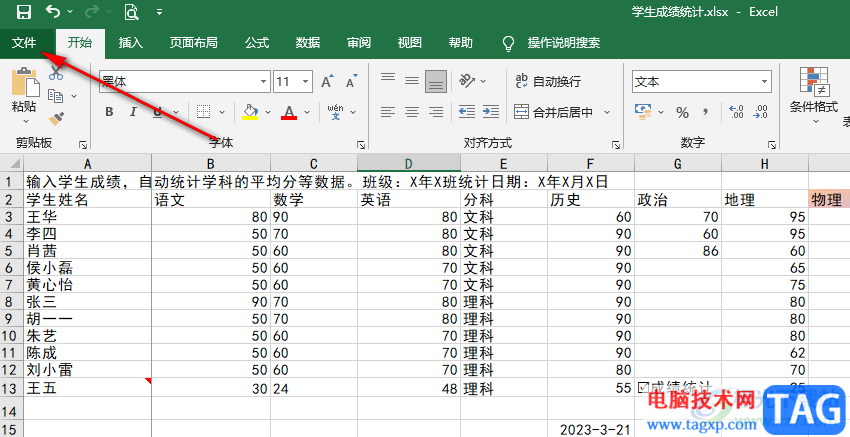Image resolution: width=850 pixels, height=437 pixels.
Task: Apply red font color
Action: 289,112
